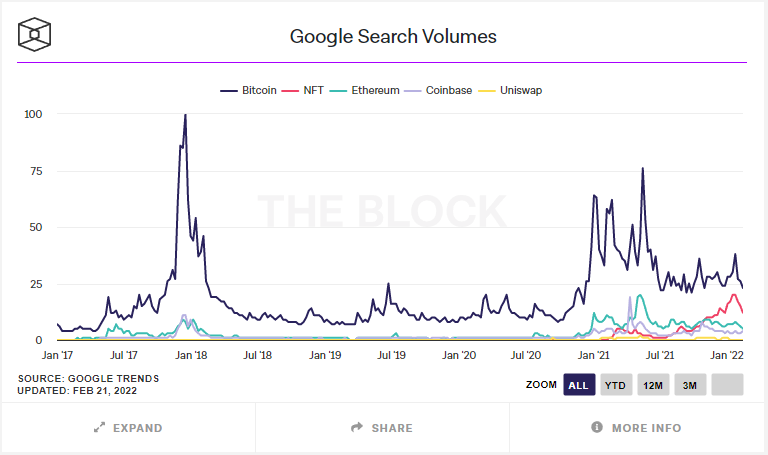Toggle the Coinbase legend entry
Image resolution: width=768 pixels, height=455 pixels.
[x=438, y=91]
